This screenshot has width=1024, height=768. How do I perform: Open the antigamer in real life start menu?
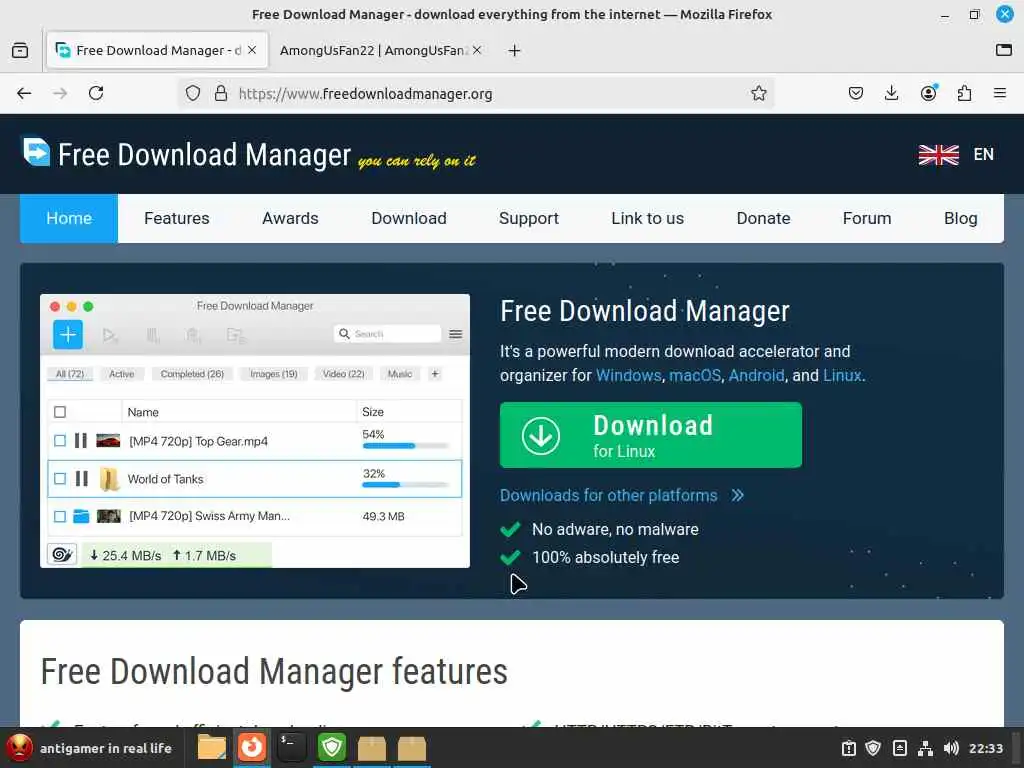click(x=90, y=748)
